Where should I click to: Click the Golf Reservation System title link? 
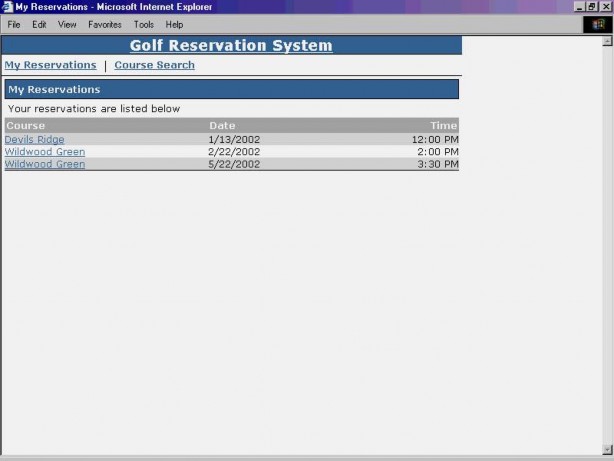[x=231, y=45]
